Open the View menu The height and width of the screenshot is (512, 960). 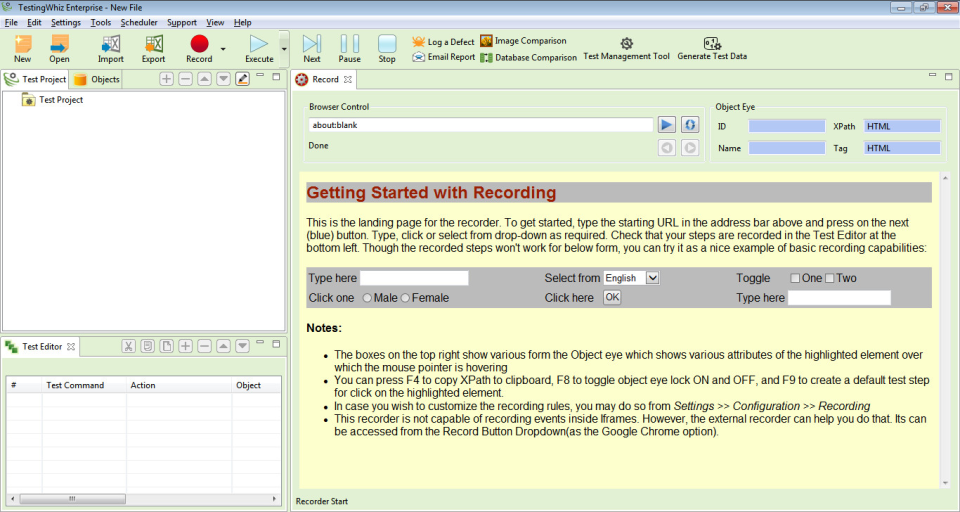click(215, 23)
